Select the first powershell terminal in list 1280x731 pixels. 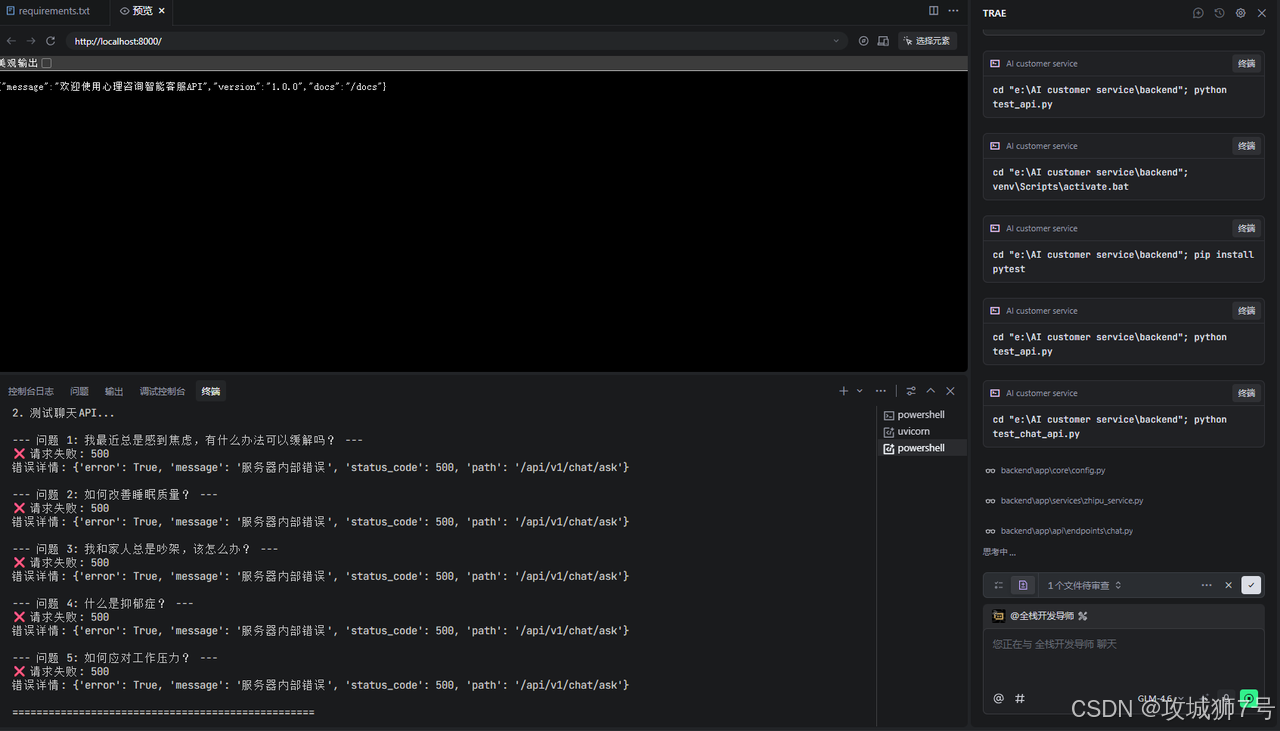[921, 414]
